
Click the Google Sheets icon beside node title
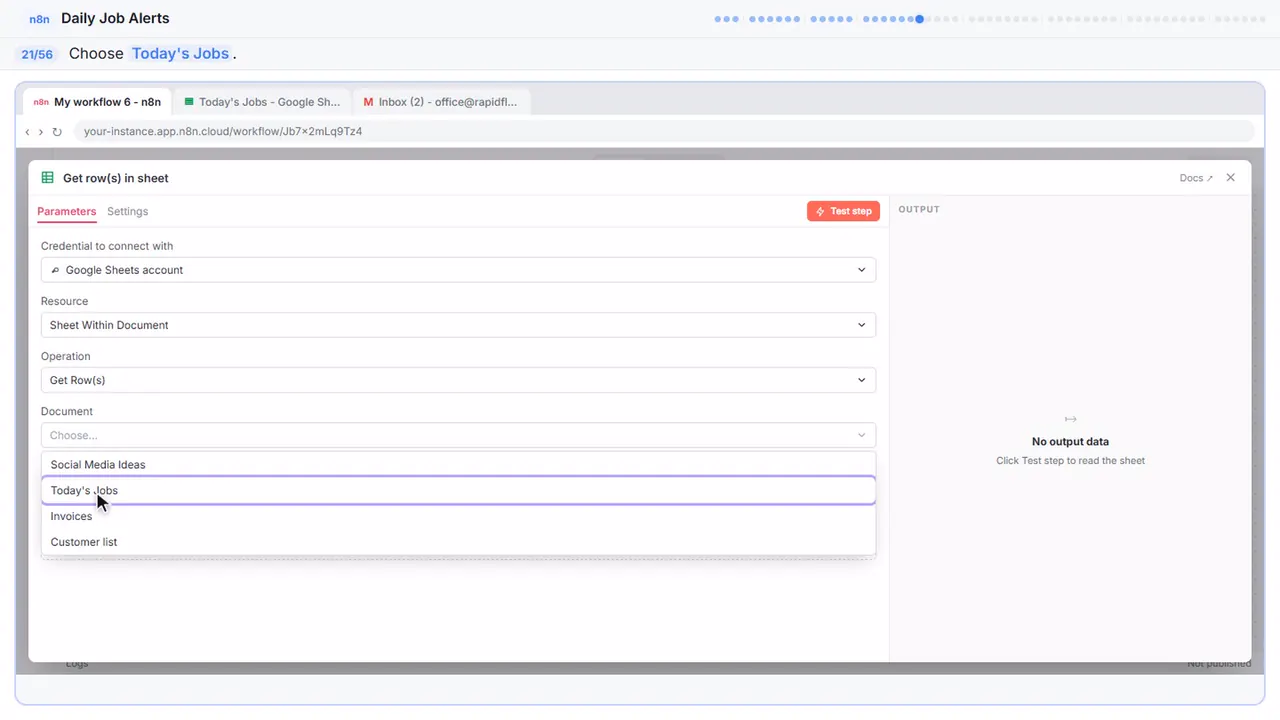[x=47, y=178]
